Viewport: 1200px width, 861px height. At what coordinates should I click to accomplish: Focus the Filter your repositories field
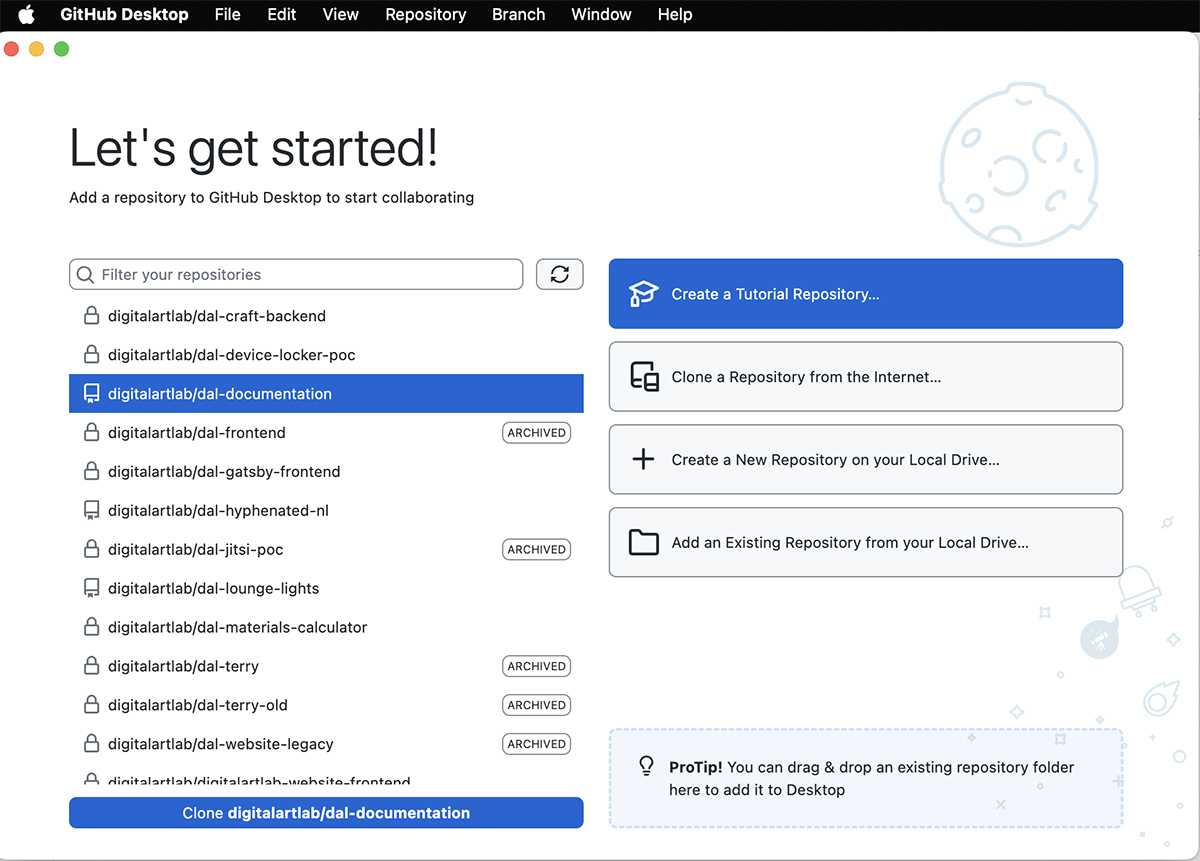tap(296, 274)
